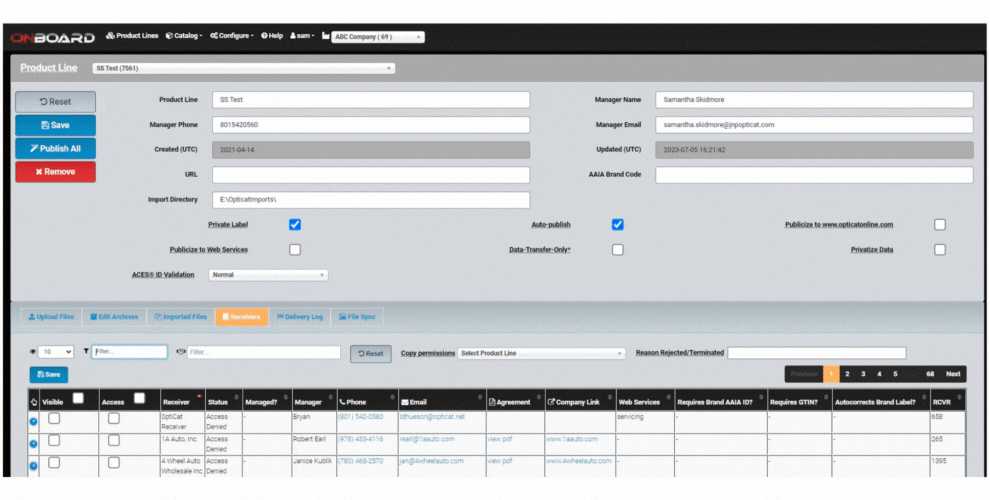Open the Product Lines menu
Viewport: 990px width, 500px height.
(x=132, y=36)
